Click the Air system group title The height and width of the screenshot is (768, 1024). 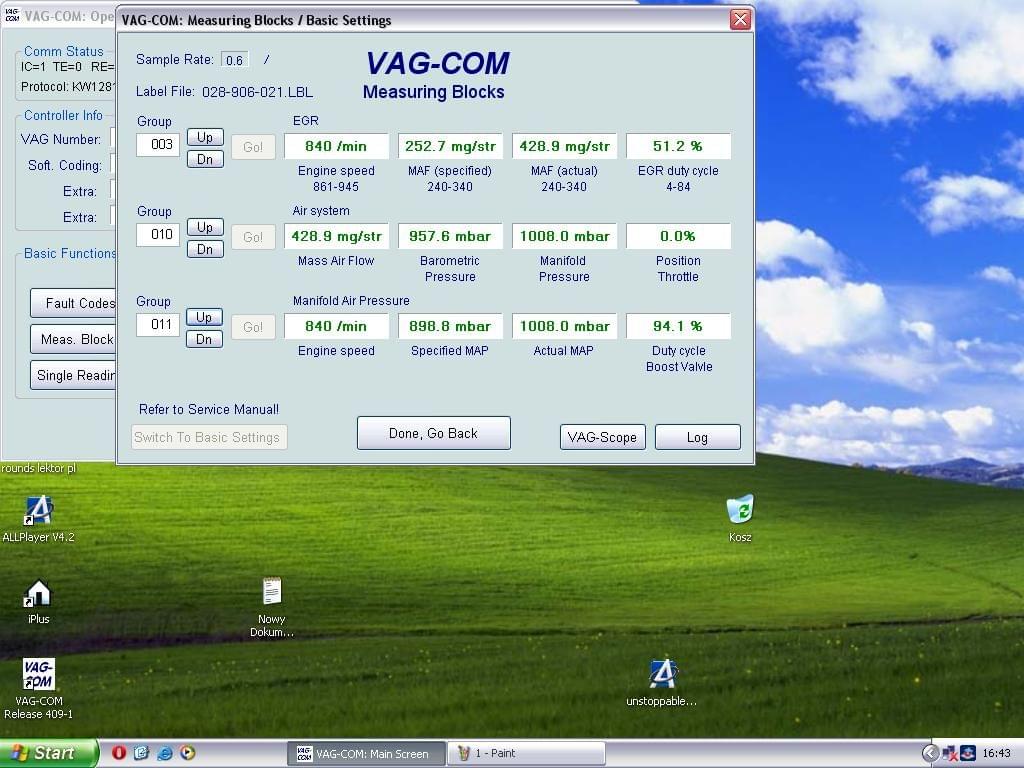coord(321,211)
